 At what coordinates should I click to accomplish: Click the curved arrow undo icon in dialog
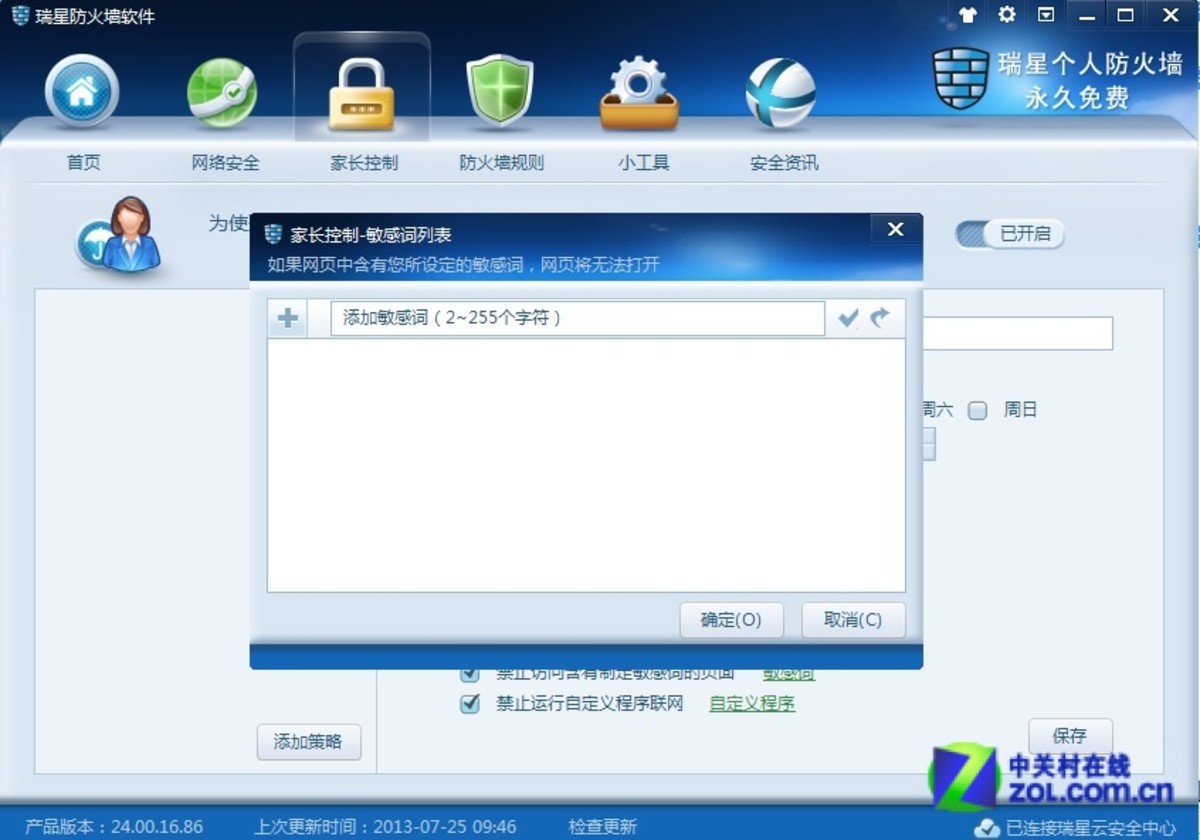point(879,318)
